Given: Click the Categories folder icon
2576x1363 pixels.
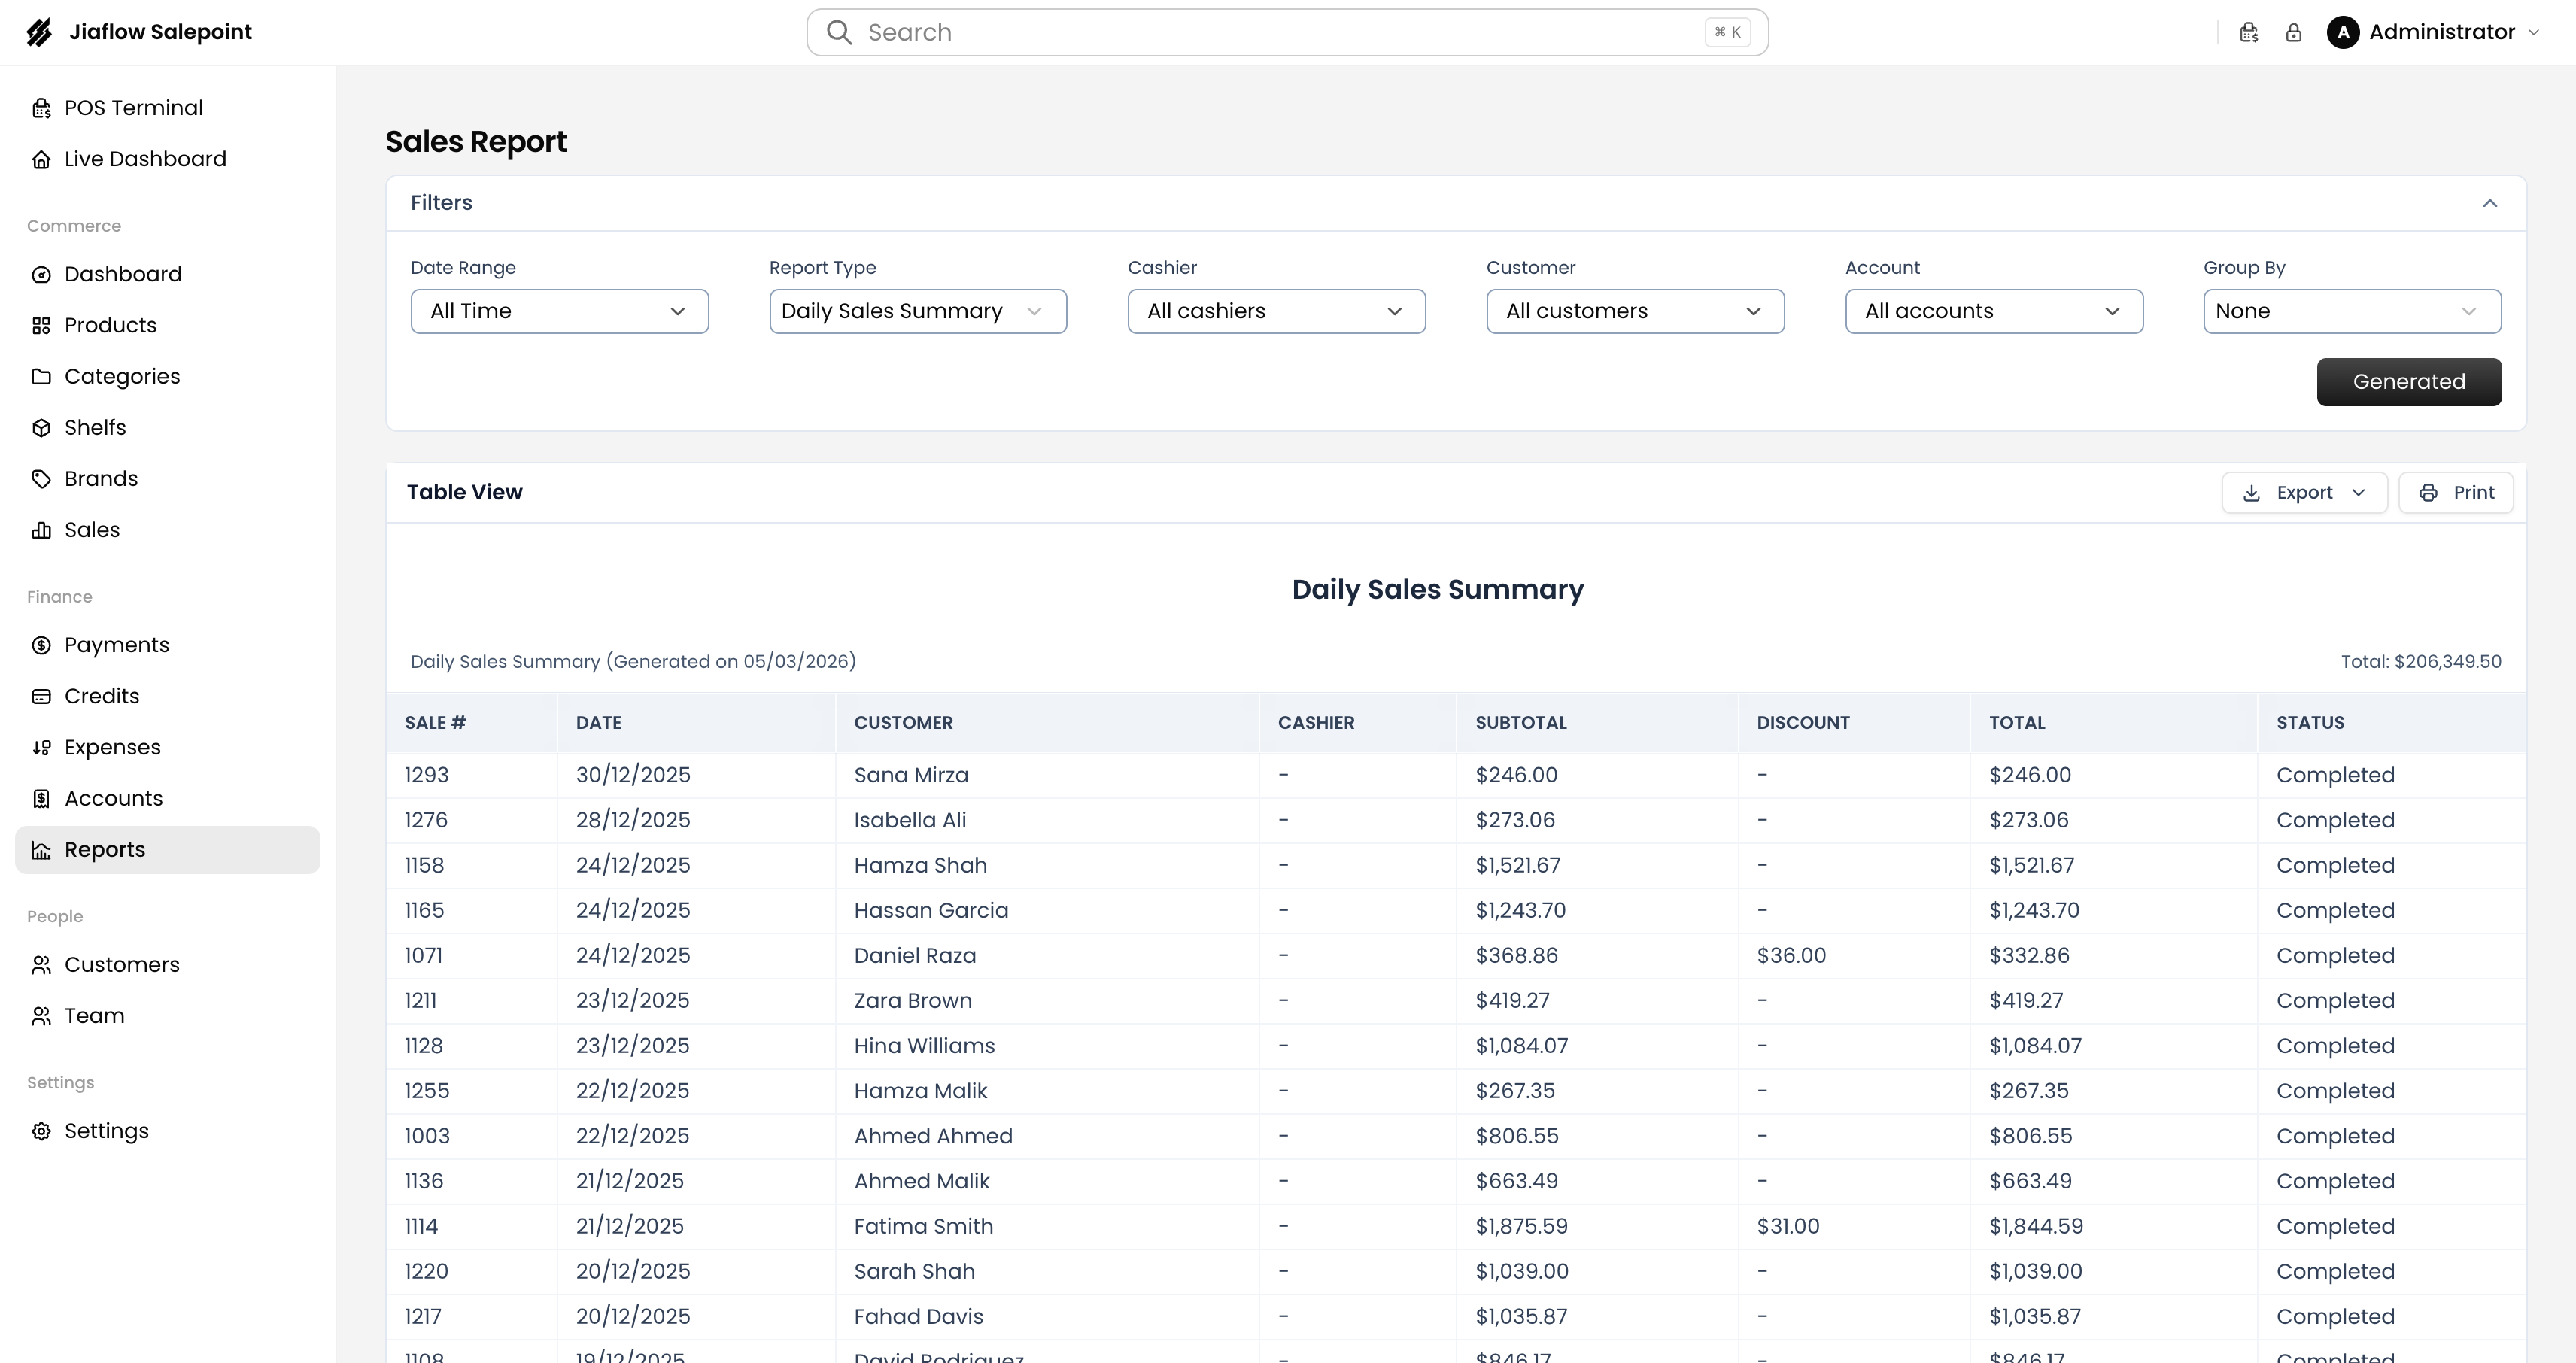Looking at the screenshot, I should pyautogui.click(x=41, y=376).
